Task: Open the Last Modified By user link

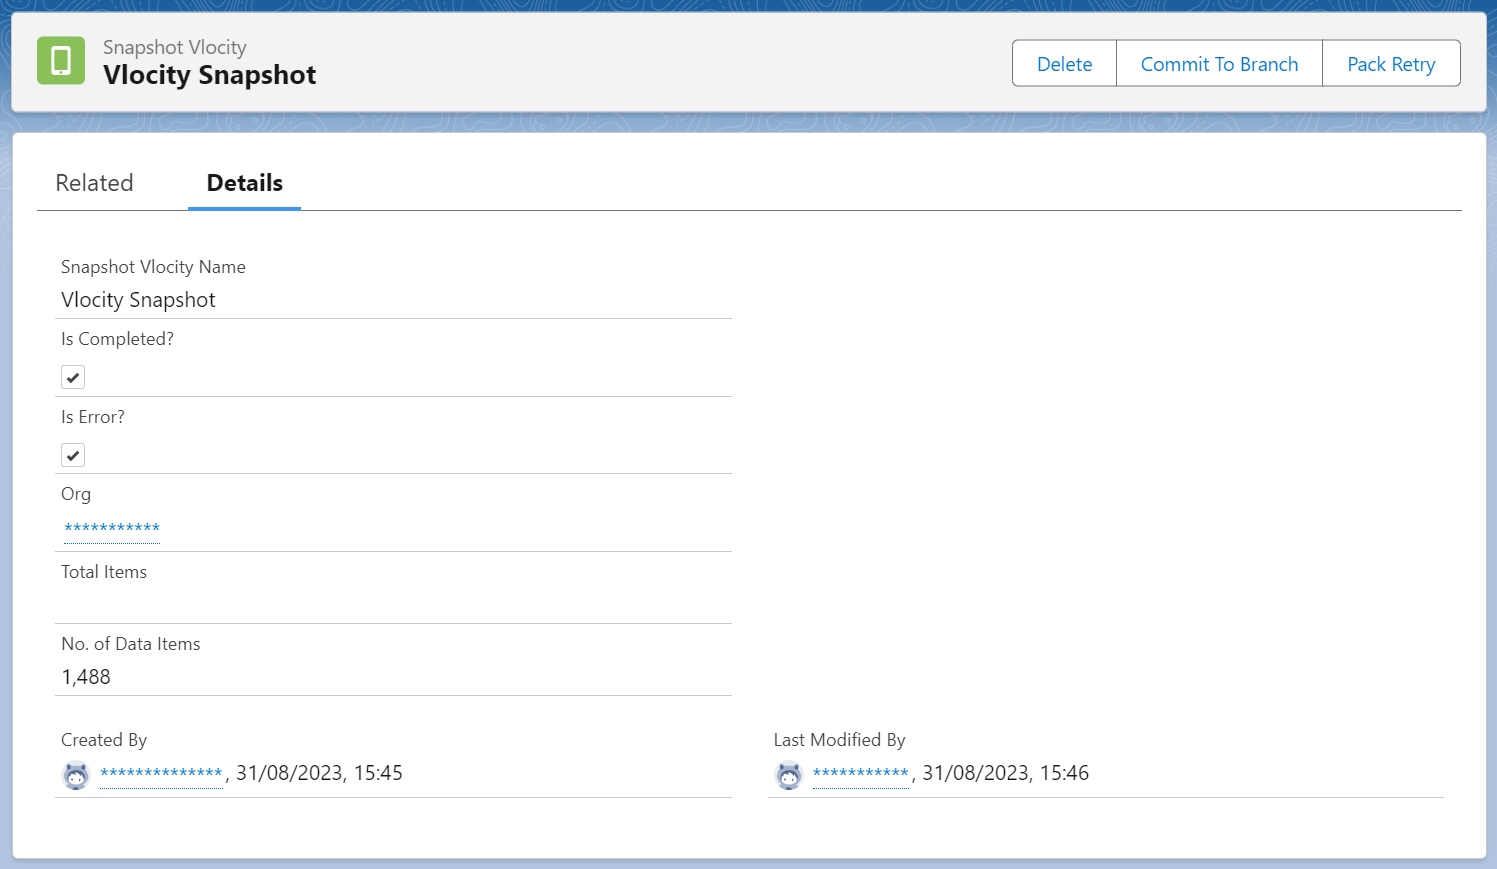Action: point(860,773)
